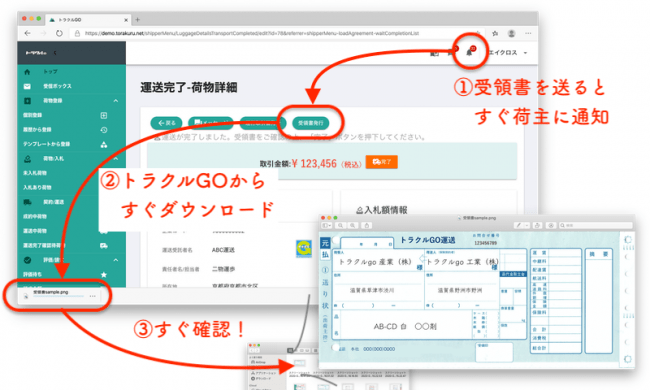Click the template icon beside テンプレートから登録

click(104, 144)
